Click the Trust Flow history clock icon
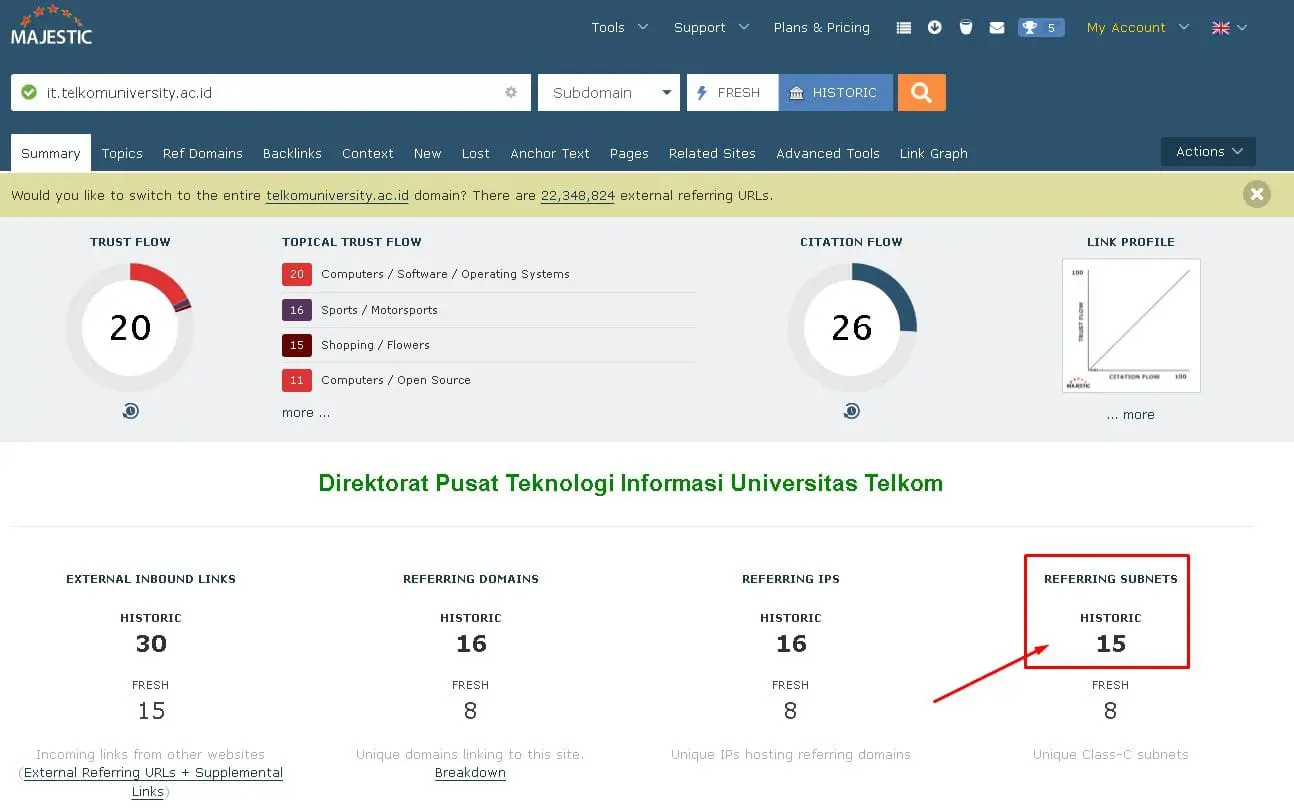Screen dimensions: 1294x809 (x=130, y=411)
